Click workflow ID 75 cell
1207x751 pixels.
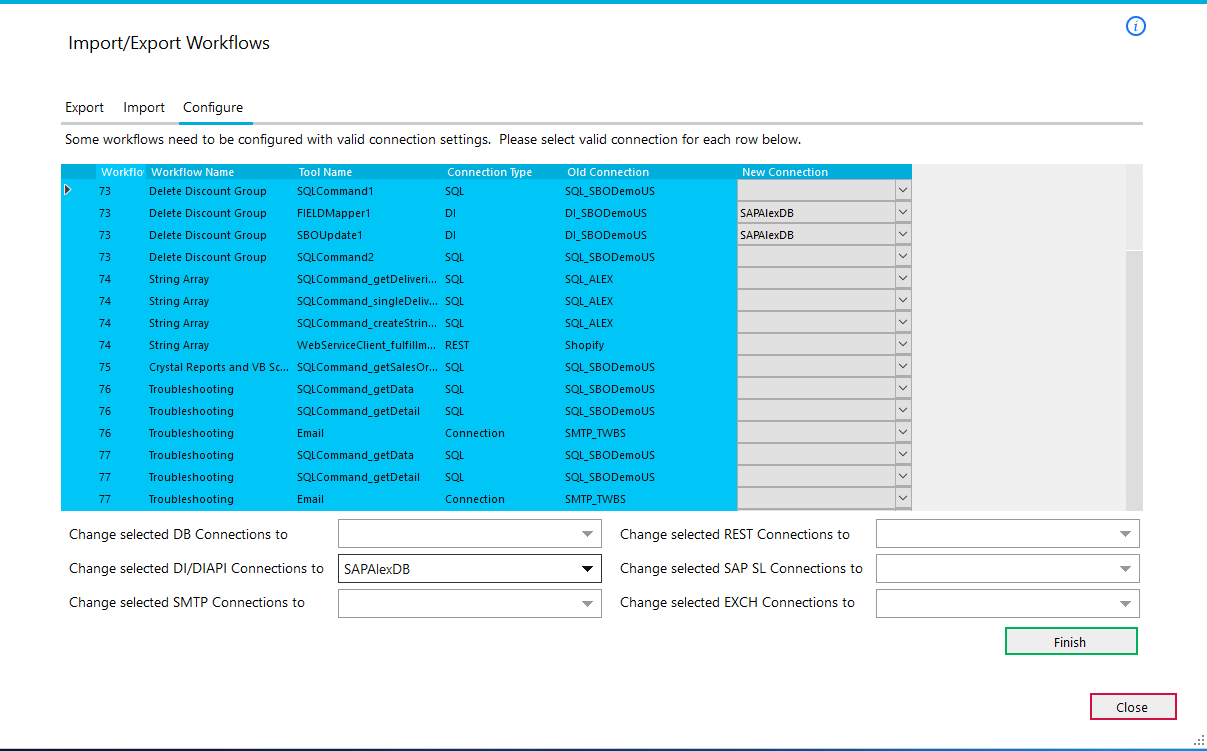[121, 366]
